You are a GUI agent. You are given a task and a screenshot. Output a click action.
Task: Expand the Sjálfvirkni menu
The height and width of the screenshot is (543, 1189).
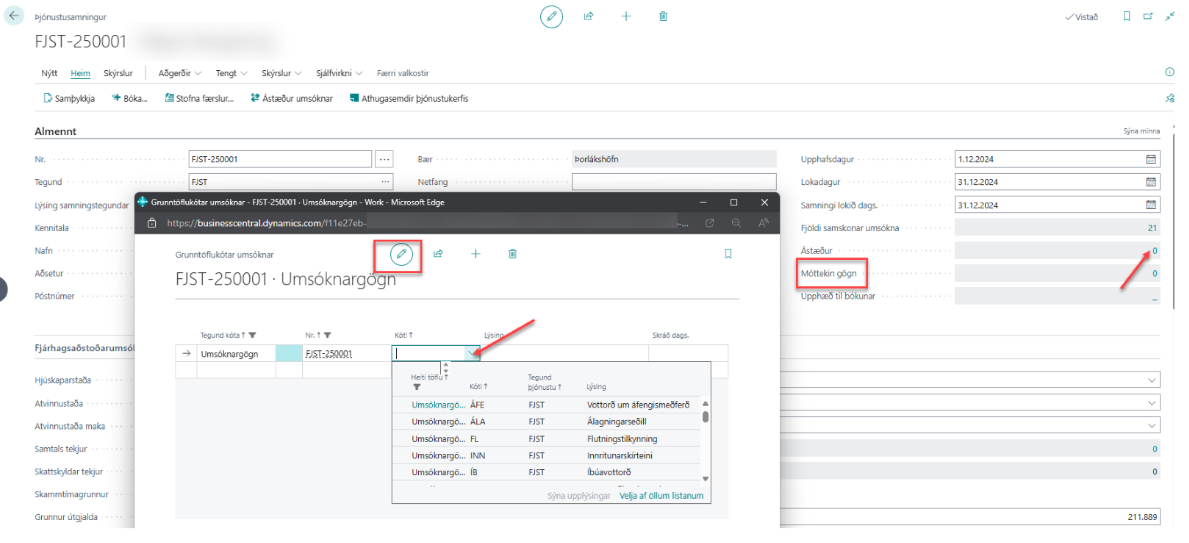[340, 73]
